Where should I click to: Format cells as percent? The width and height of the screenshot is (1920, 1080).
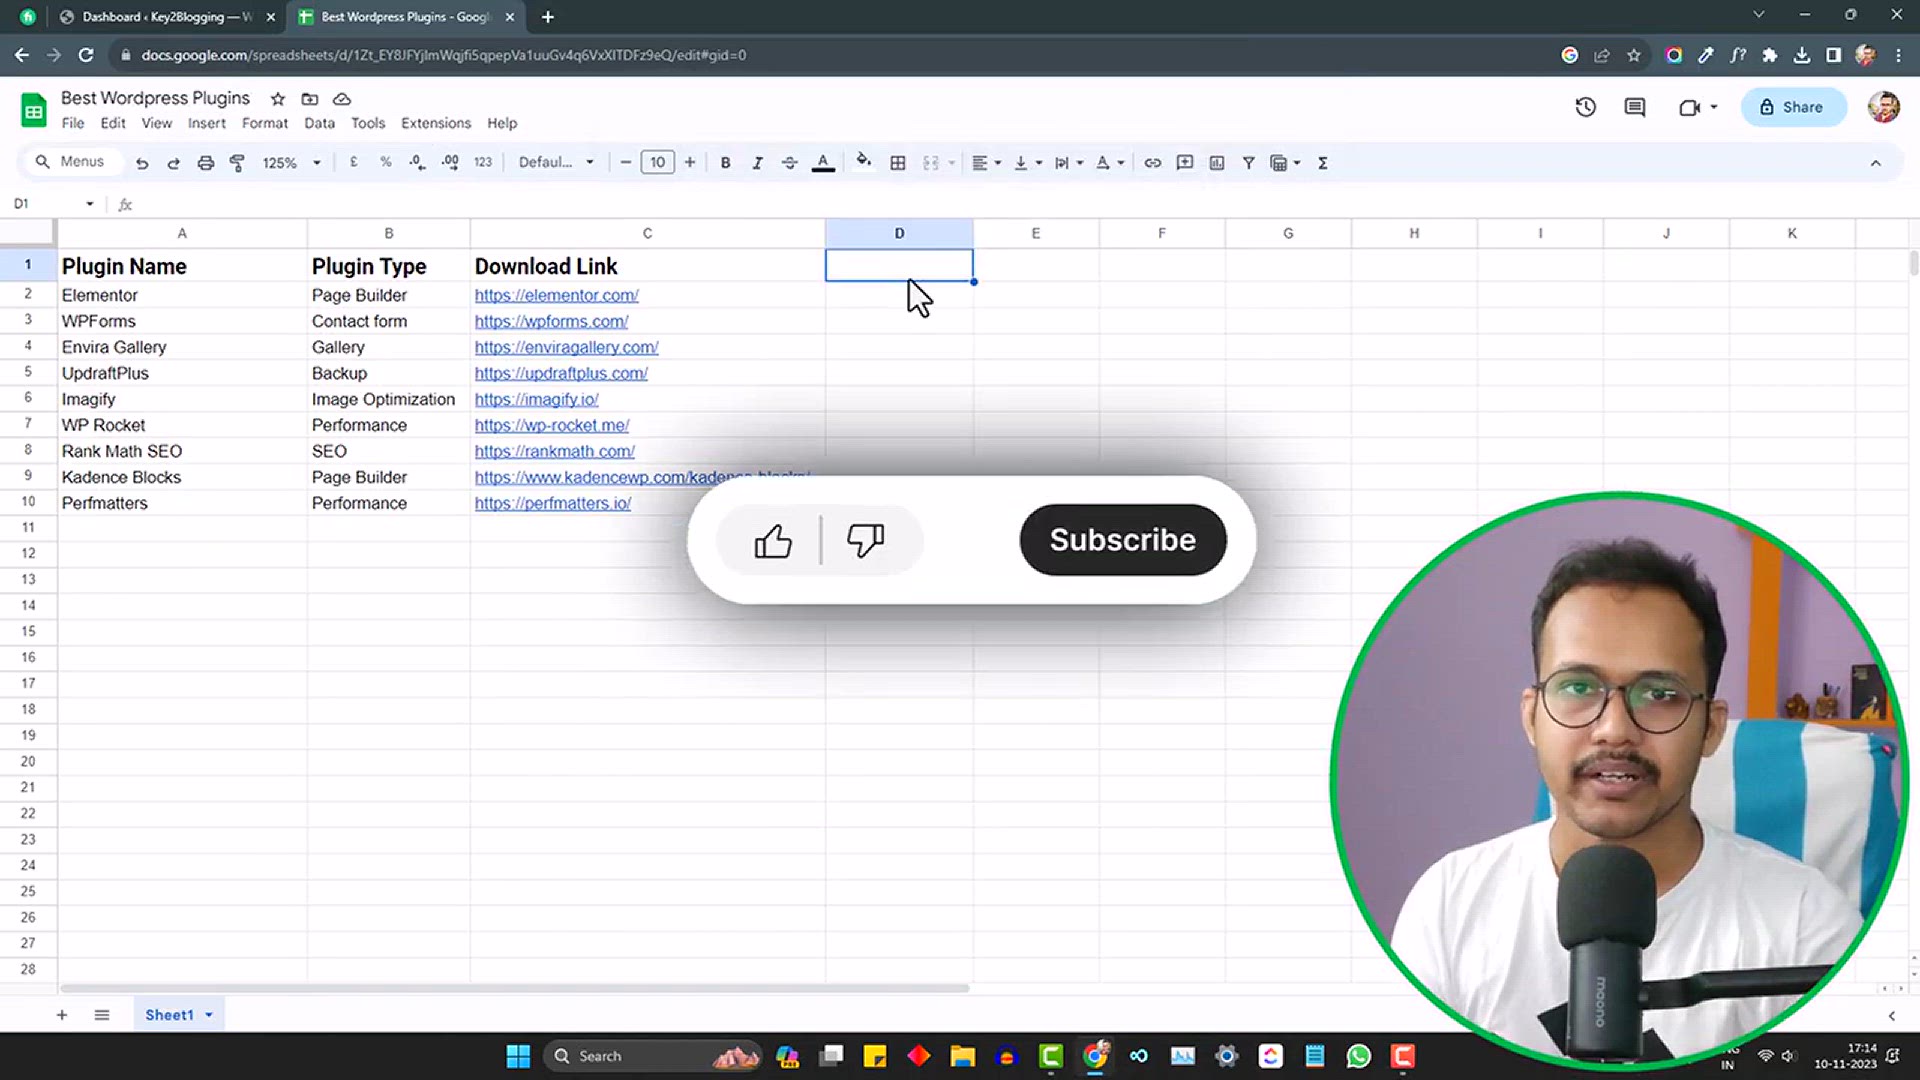coord(385,162)
